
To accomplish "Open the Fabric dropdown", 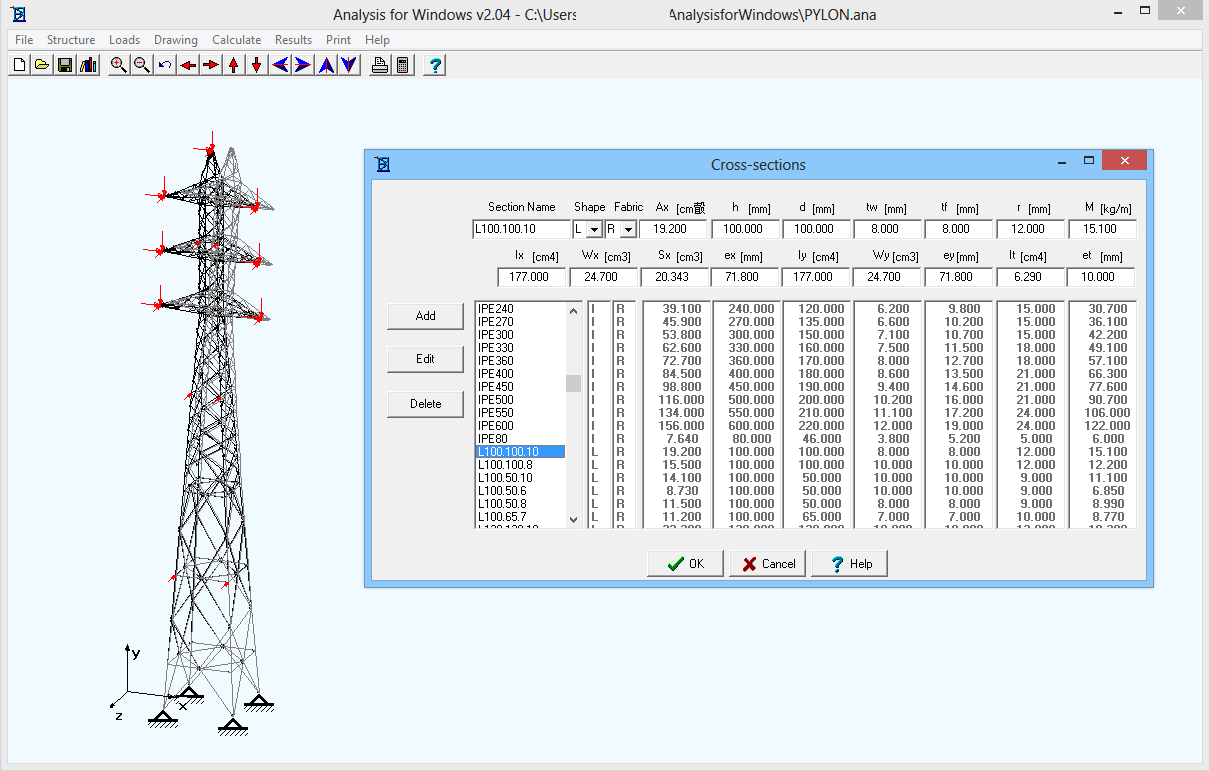I will (x=628, y=230).
